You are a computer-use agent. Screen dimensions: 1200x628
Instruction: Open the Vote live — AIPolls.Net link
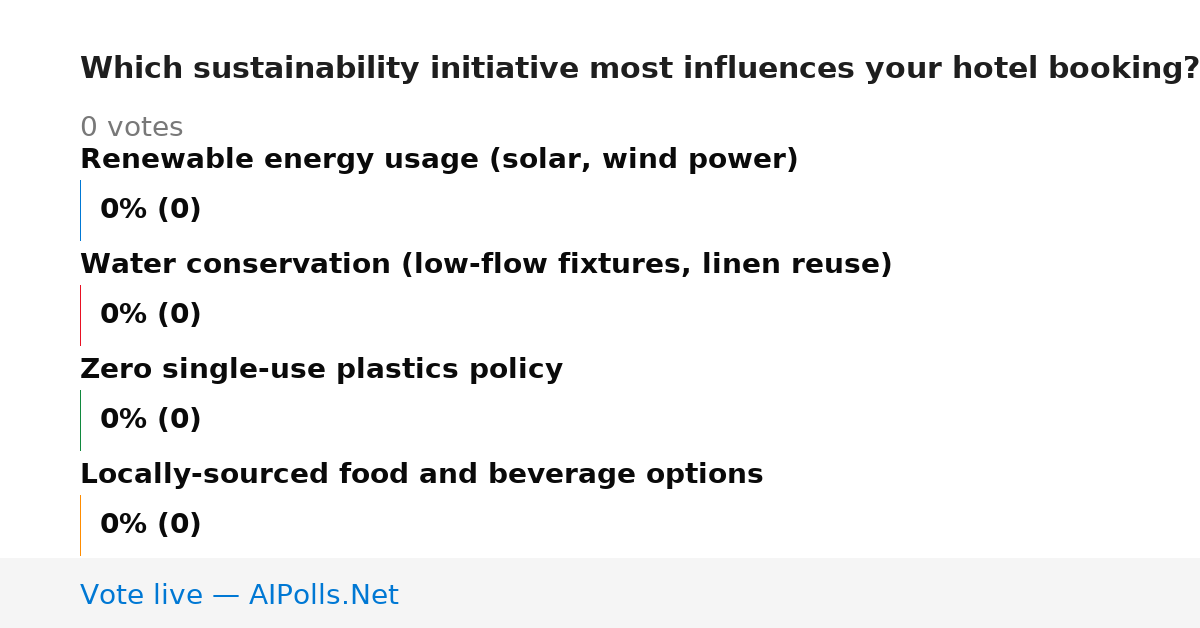(x=239, y=596)
